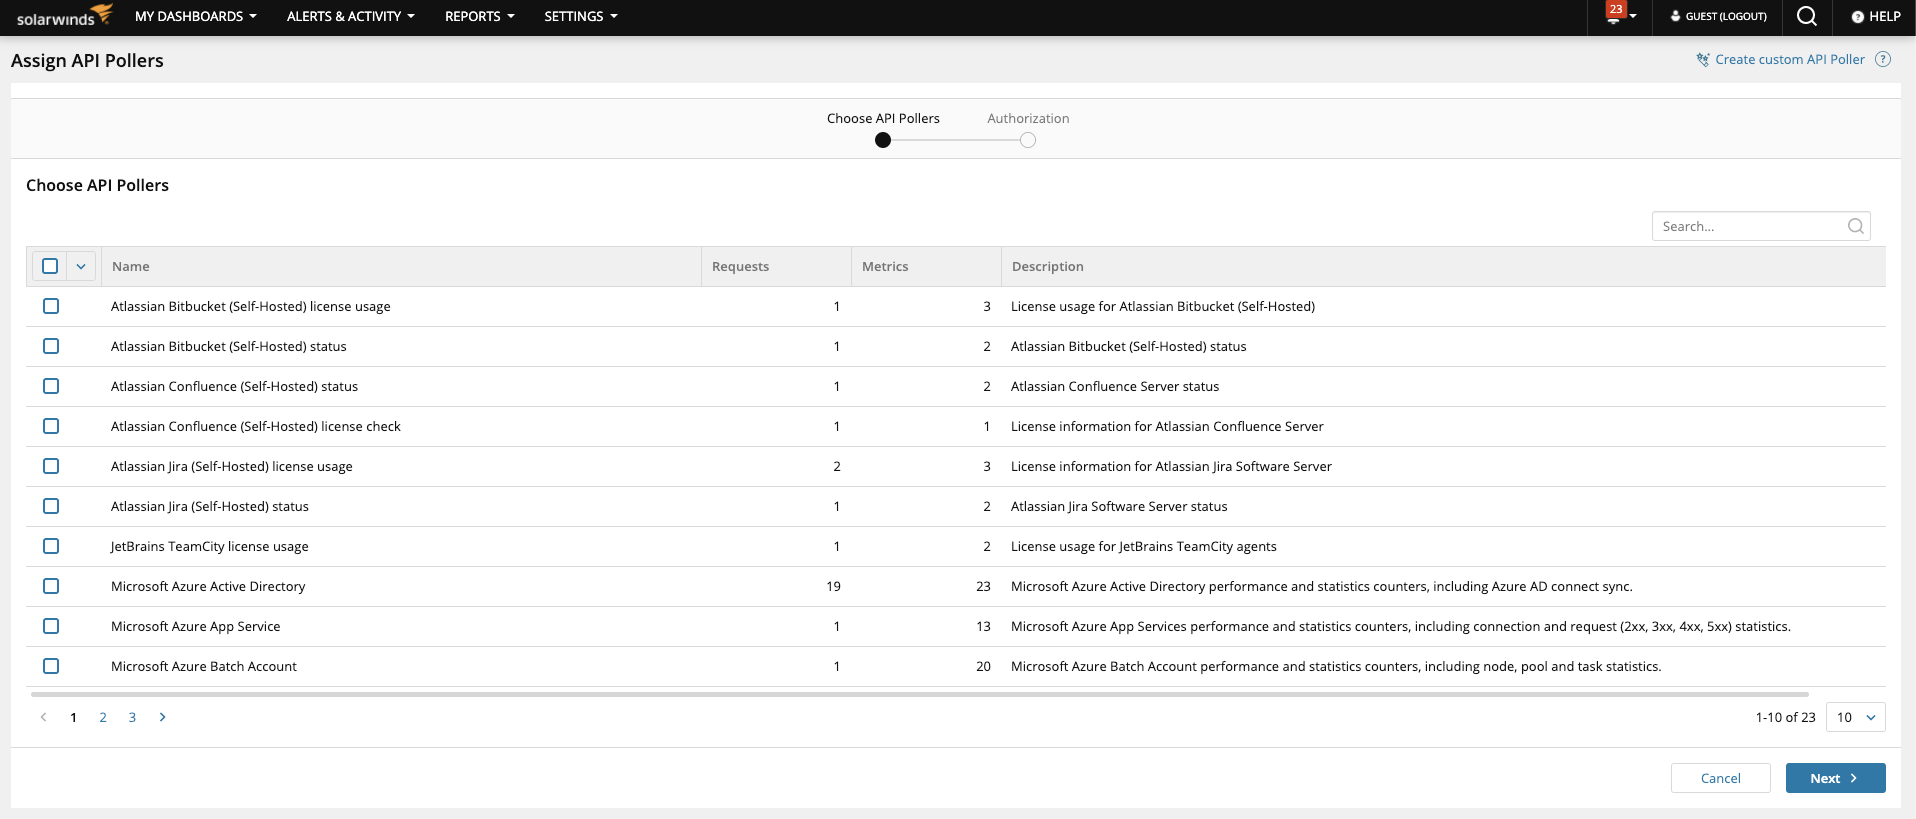This screenshot has width=1916, height=819.
Task: Click the 1-10 of 23 pagination text
Action: pyautogui.click(x=1785, y=717)
